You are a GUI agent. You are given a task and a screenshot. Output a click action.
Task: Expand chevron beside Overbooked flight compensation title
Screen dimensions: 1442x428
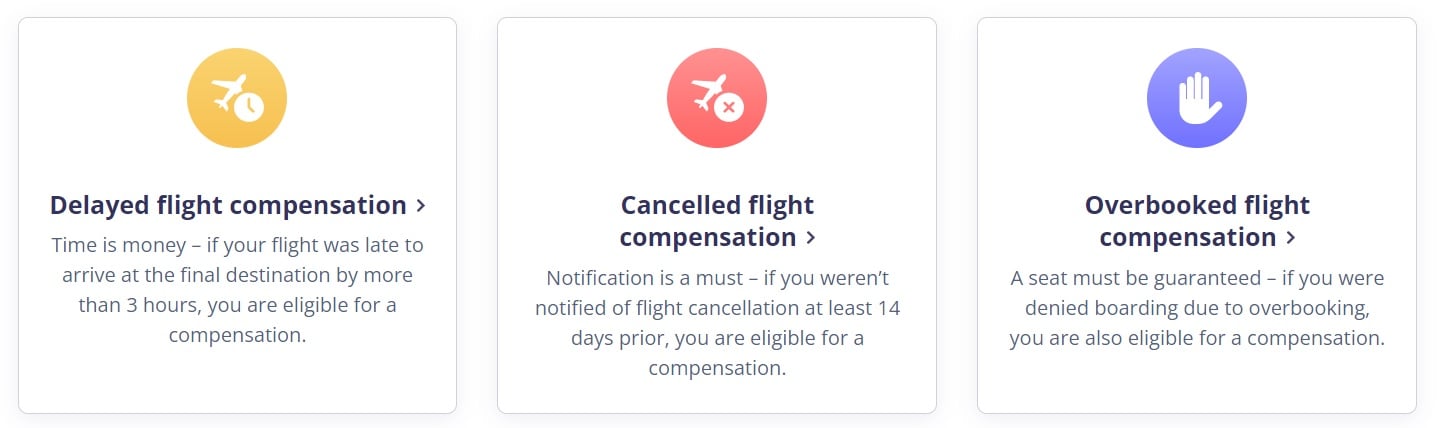tap(1290, 238)
